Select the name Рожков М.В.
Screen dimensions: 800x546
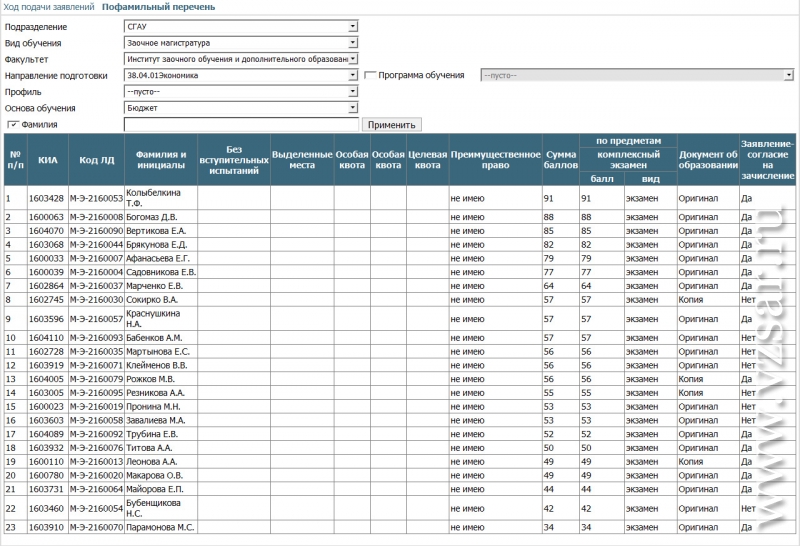coord(151,379)
